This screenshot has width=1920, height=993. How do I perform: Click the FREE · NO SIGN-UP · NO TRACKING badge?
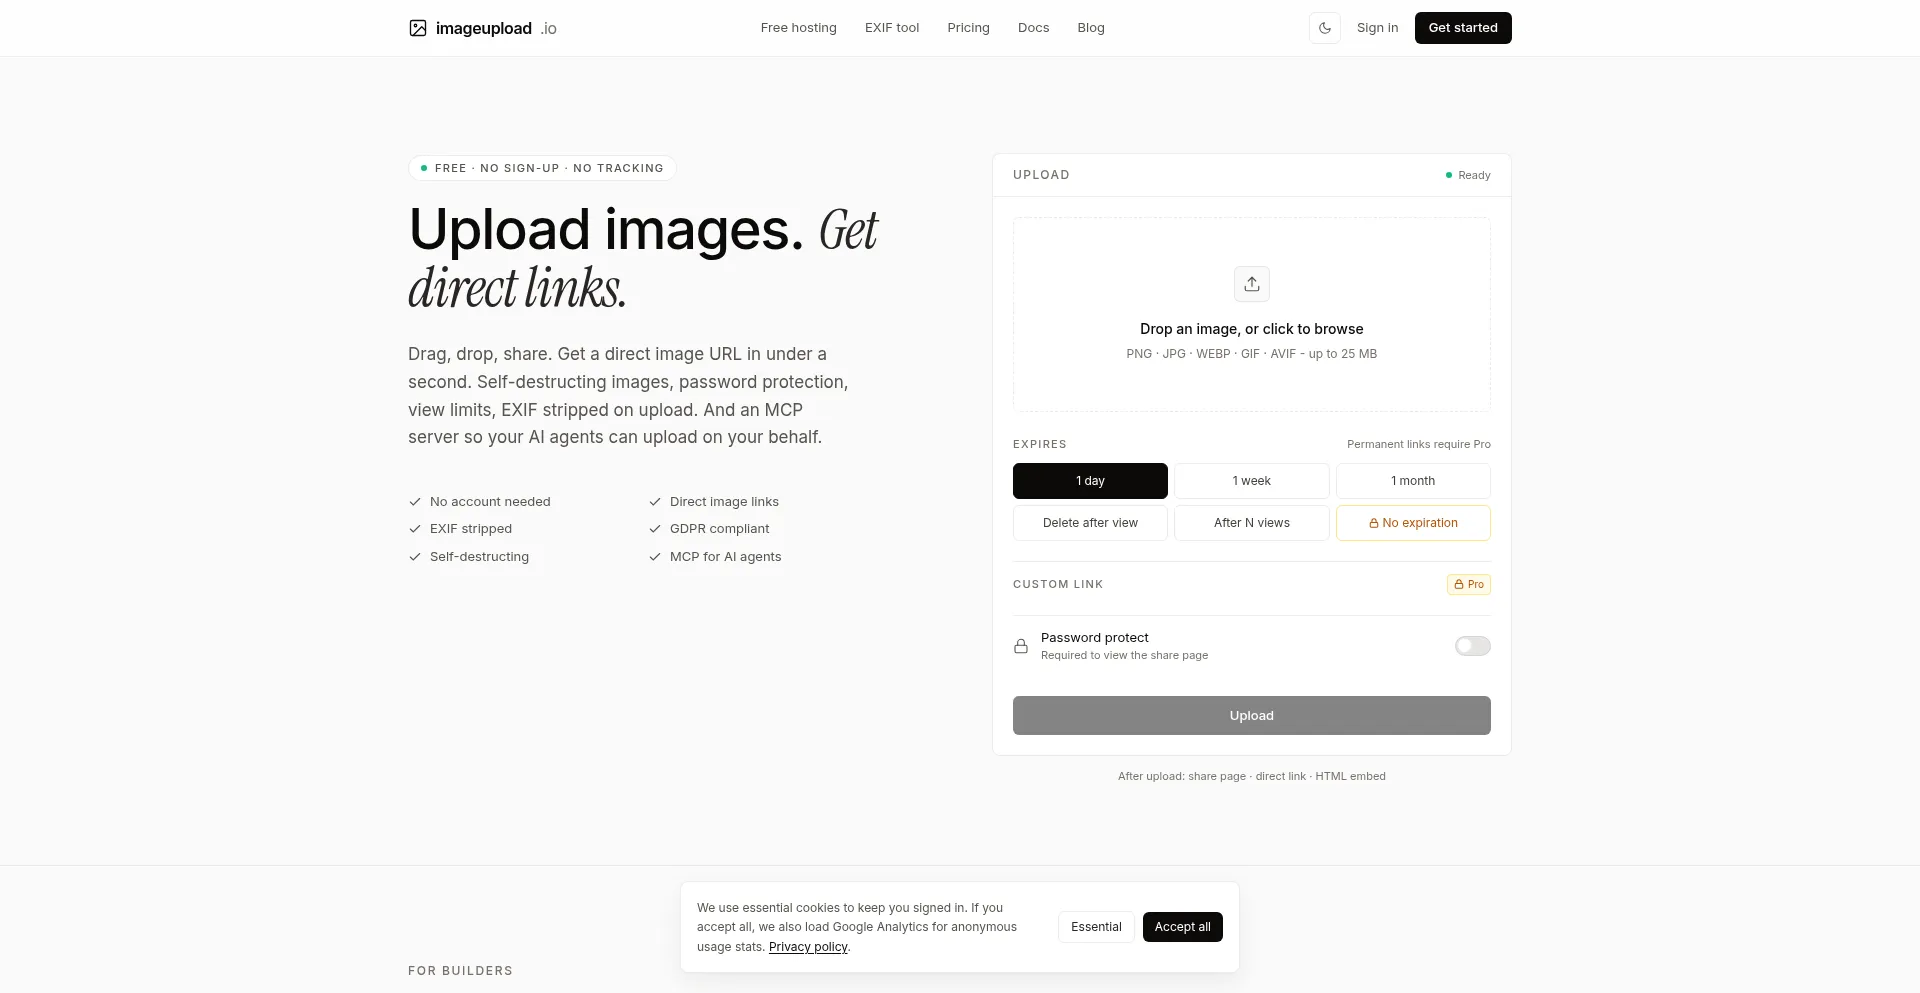542,168
